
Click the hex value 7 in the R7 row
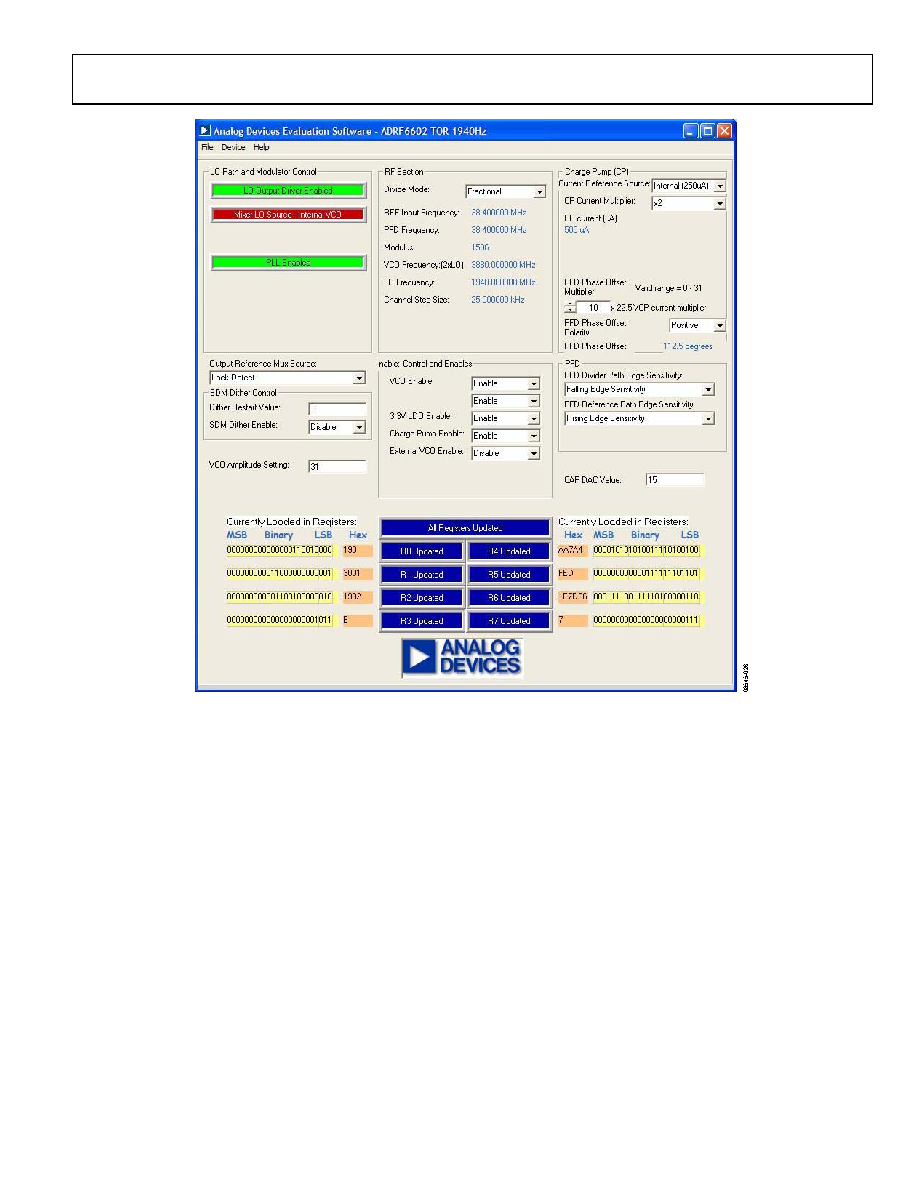(573, 620)
